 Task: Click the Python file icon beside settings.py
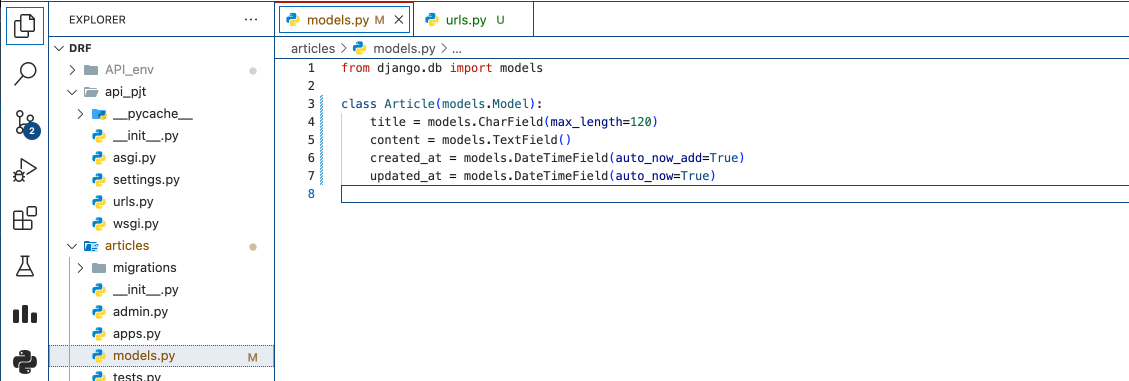pos(99,180)
